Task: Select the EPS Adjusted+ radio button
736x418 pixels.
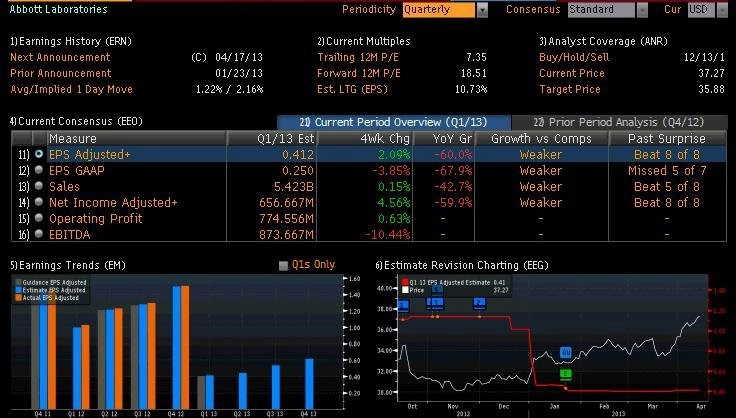Action: click(39, 154)
